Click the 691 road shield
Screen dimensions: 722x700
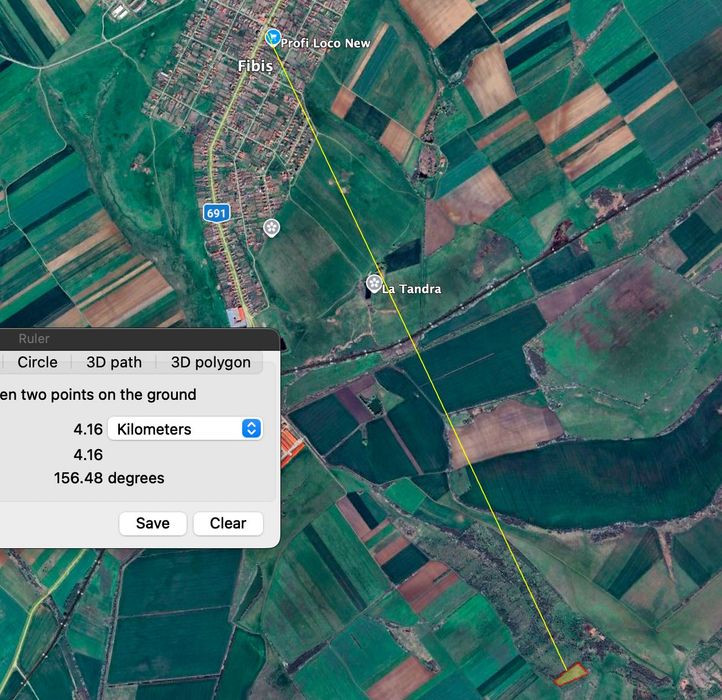216,213
